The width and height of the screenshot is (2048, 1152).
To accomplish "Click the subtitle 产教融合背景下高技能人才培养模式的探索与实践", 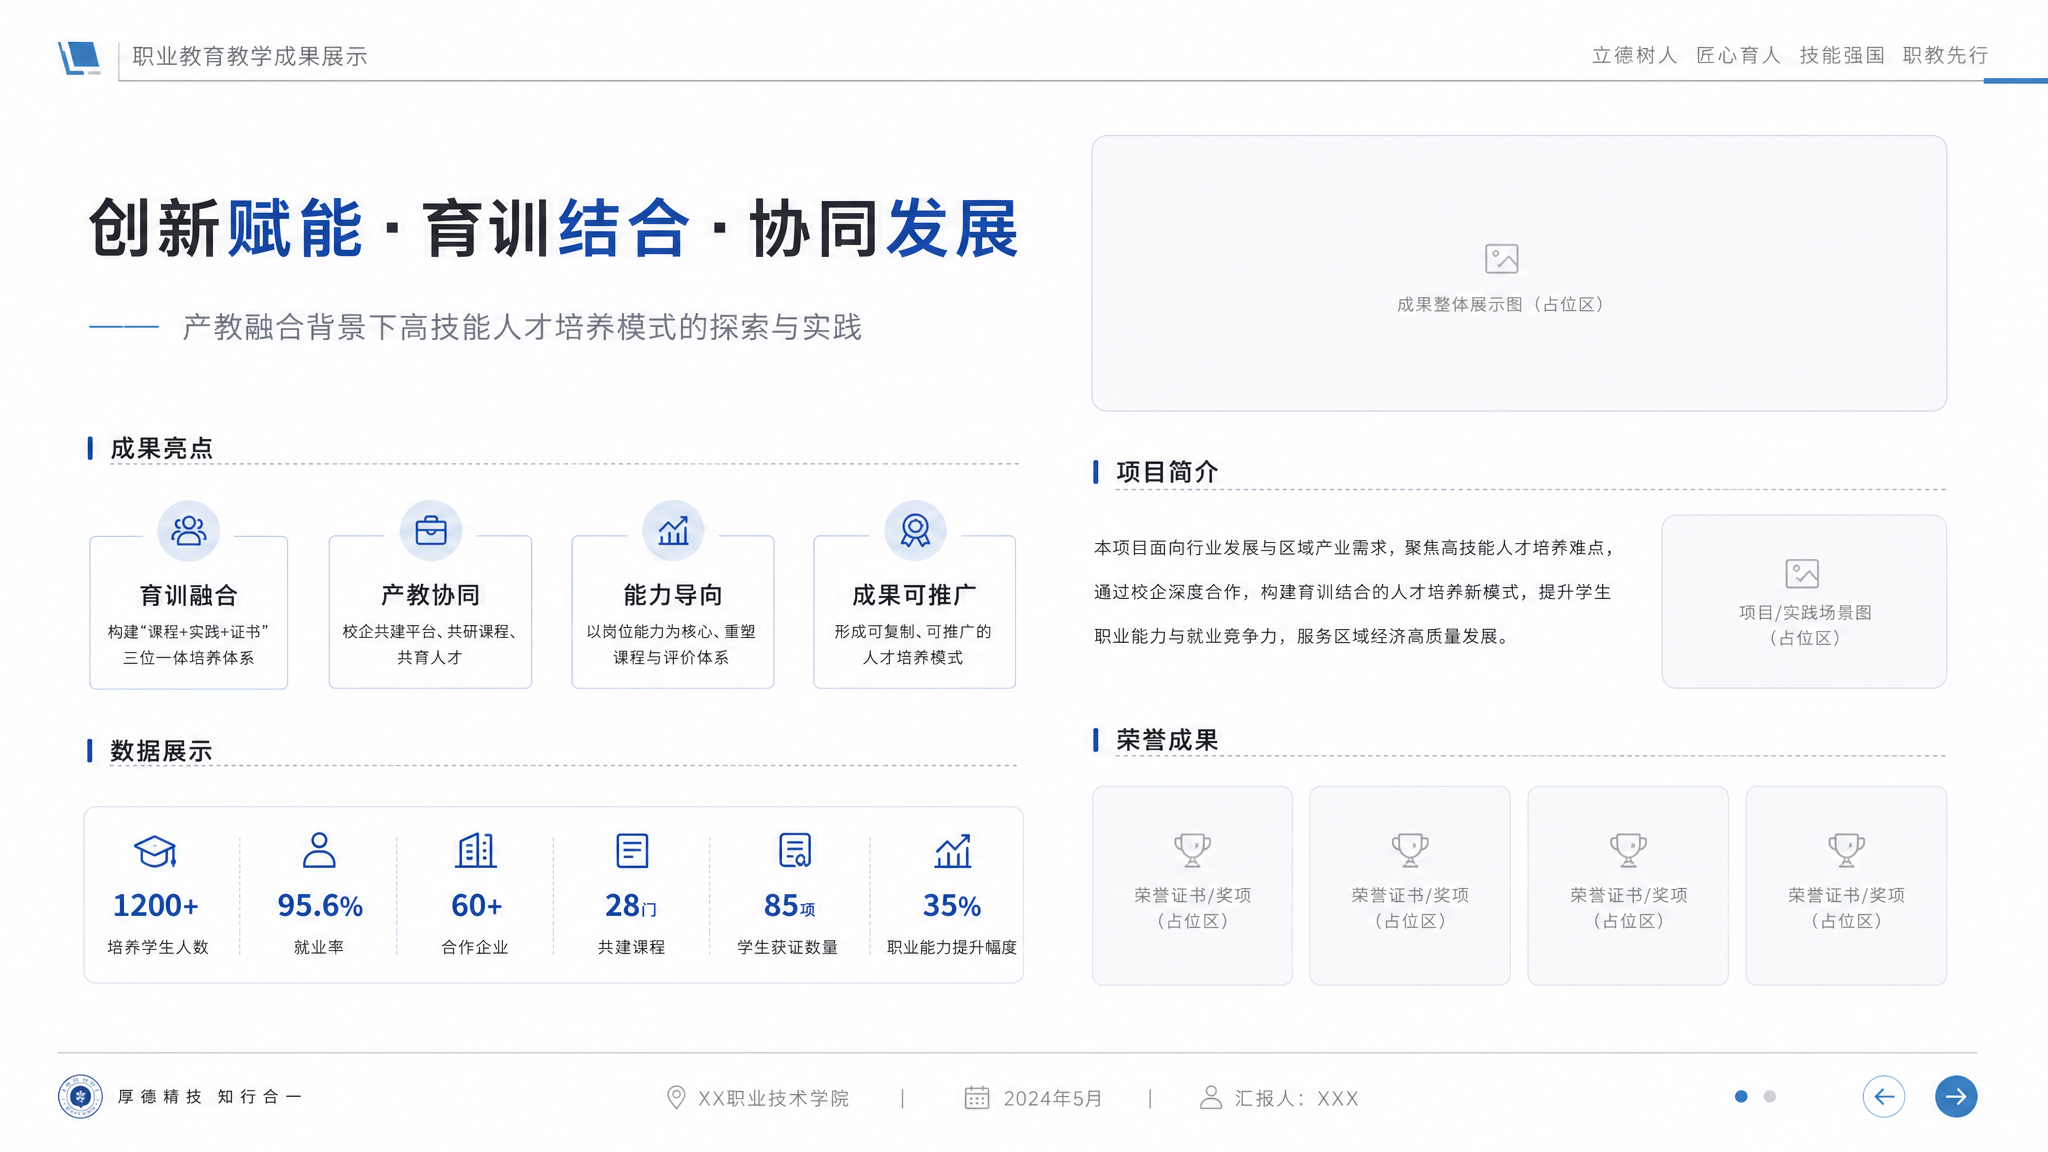I will (x=522, y=327).
